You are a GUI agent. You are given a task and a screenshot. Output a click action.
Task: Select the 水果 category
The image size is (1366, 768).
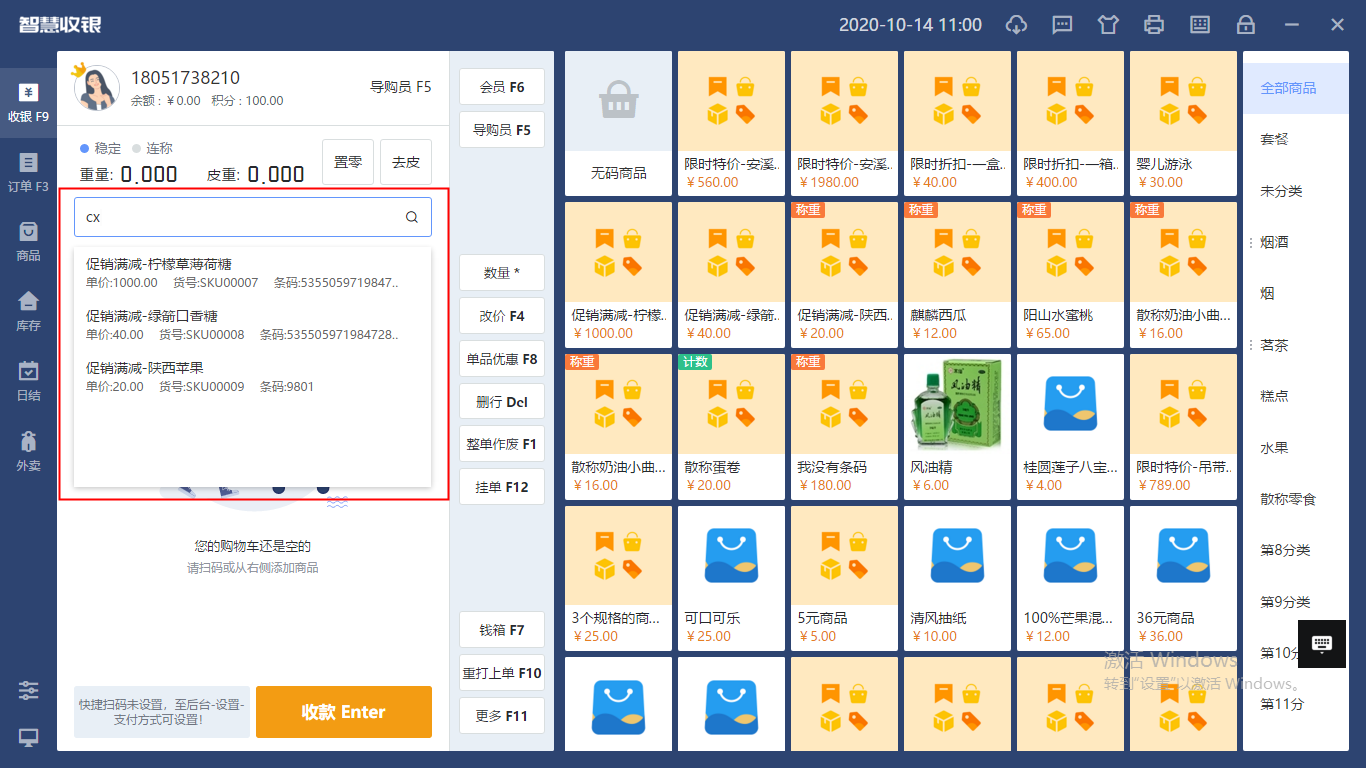(1274, 448)
